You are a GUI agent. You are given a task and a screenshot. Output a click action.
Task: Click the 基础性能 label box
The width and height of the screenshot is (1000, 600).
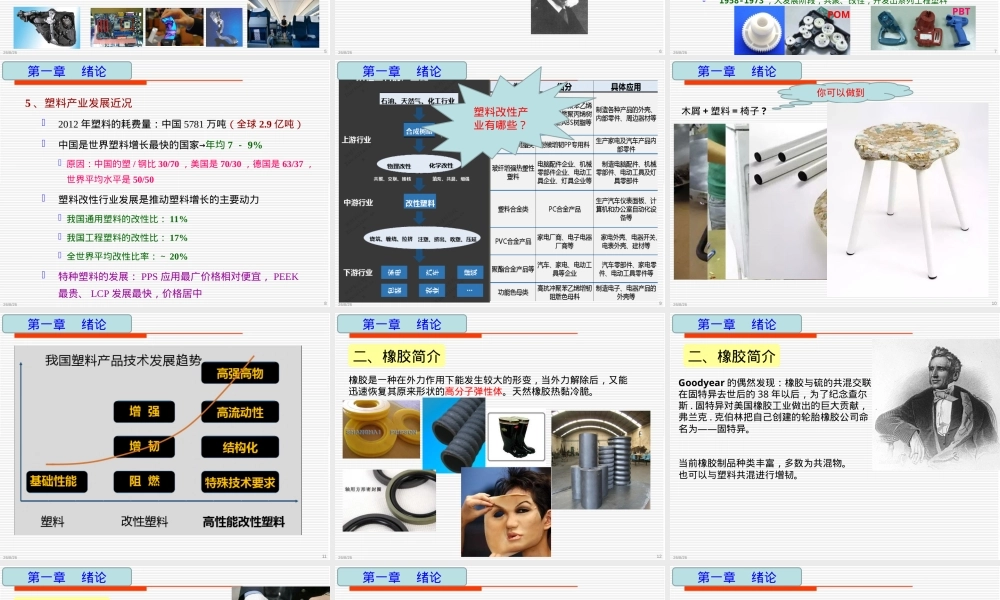(57, 481)
